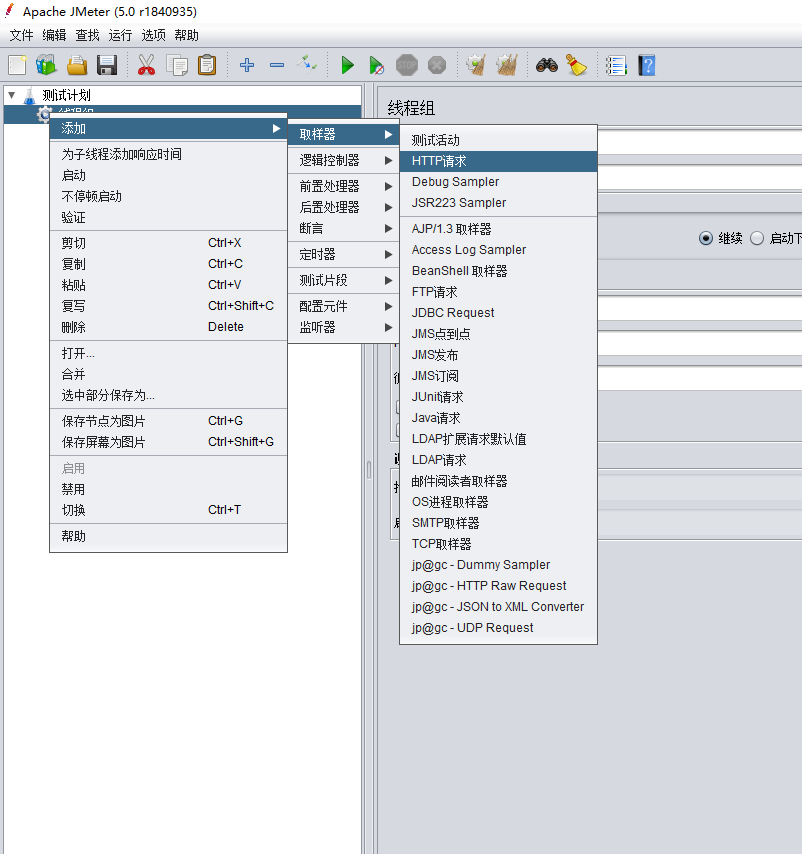Click the Cut scissors icon
This screenshot has height=854, width=802.
[146, 65]
